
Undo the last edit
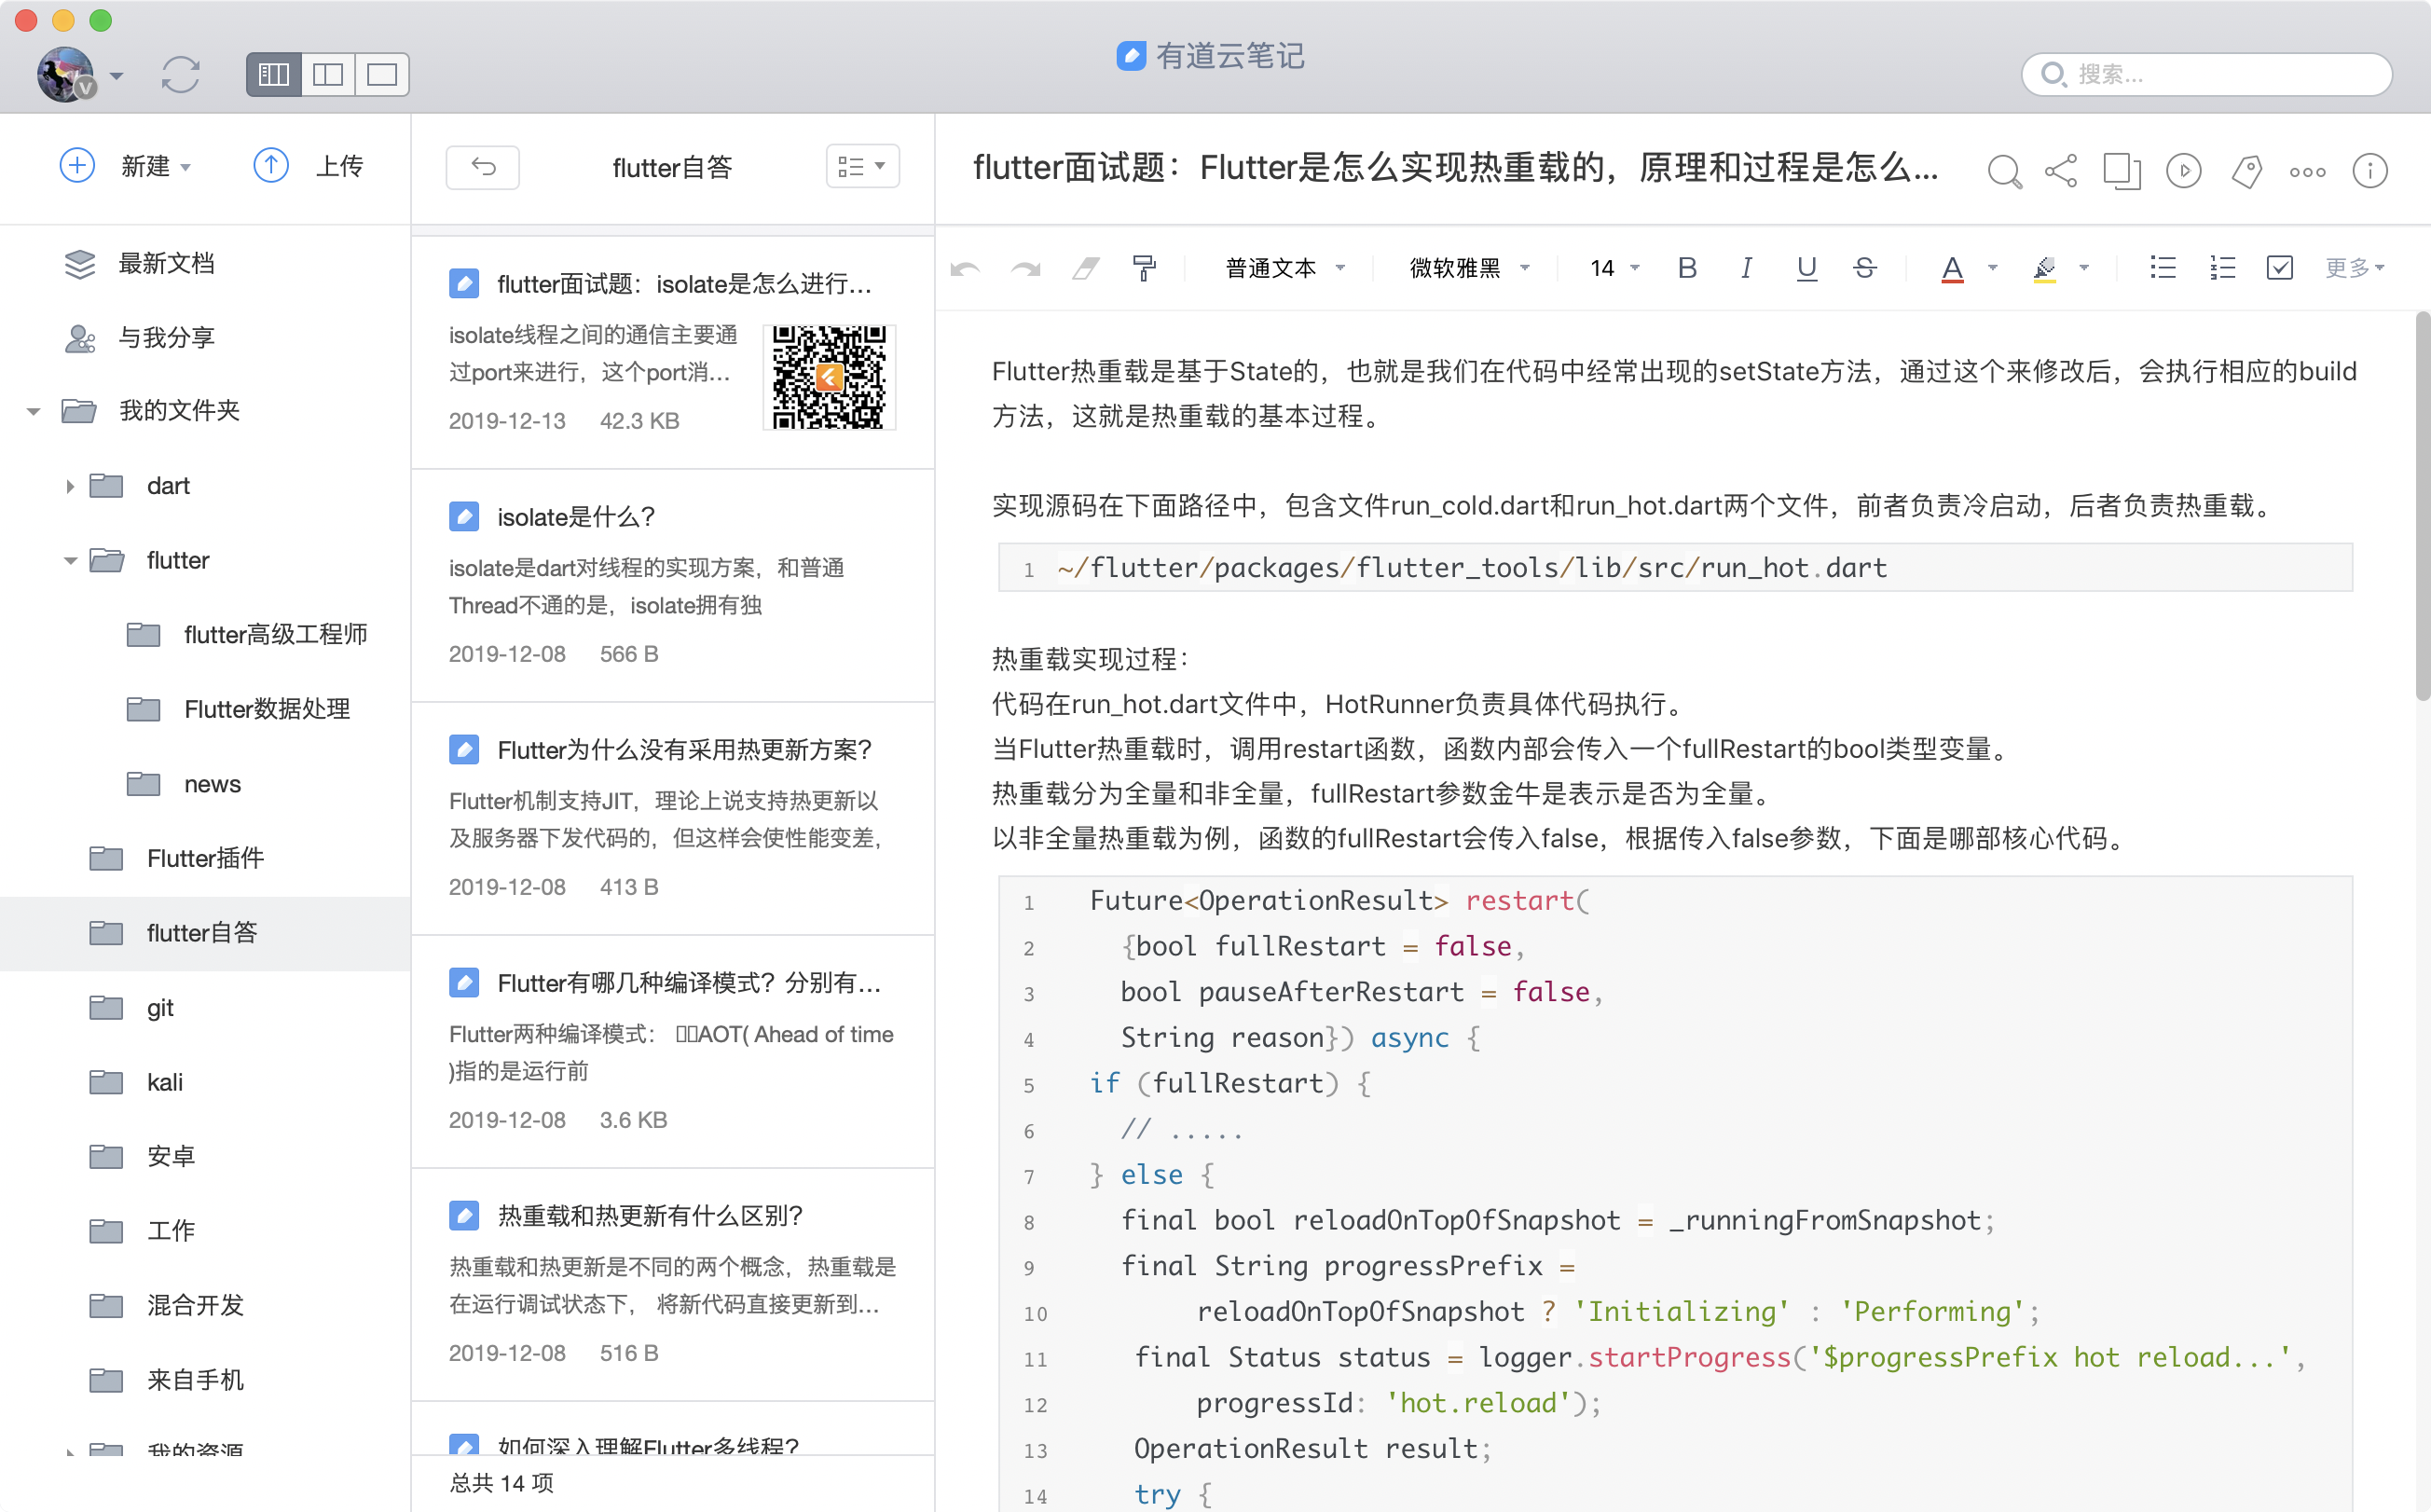pos(965,268)
